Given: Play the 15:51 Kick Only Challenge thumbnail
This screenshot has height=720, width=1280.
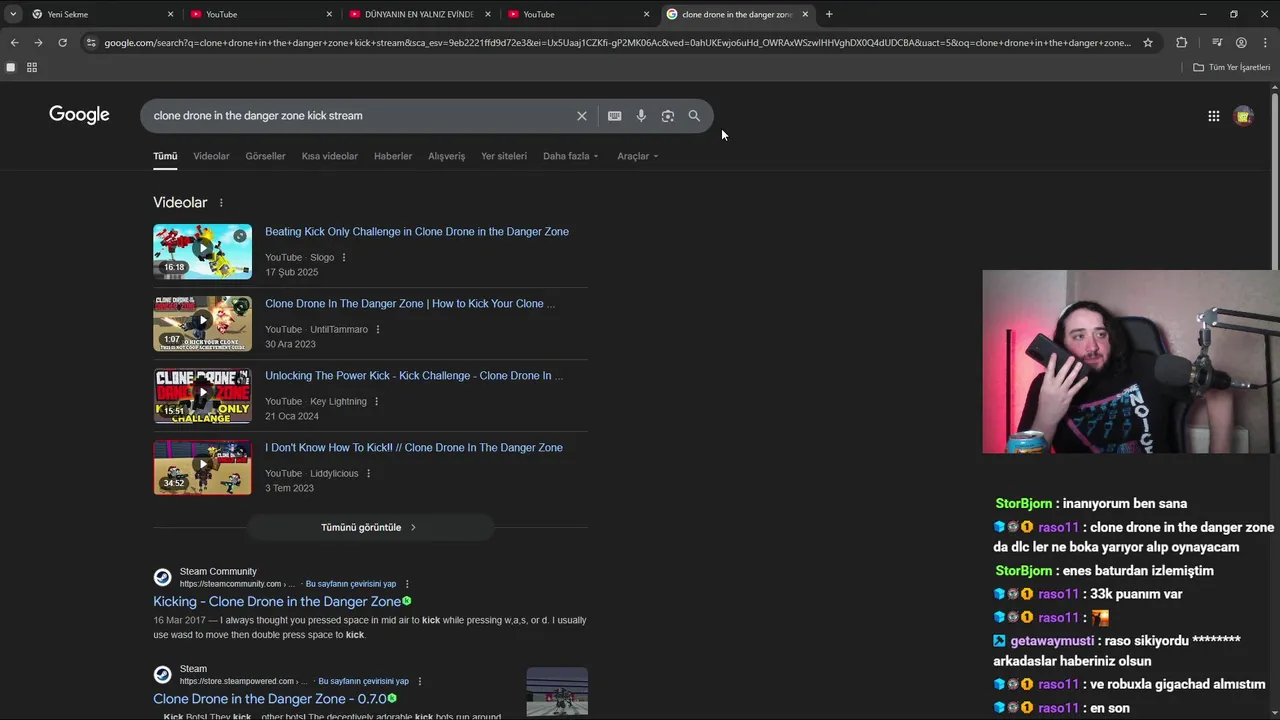Looking at the screenshot, I should tap(202, 395).
